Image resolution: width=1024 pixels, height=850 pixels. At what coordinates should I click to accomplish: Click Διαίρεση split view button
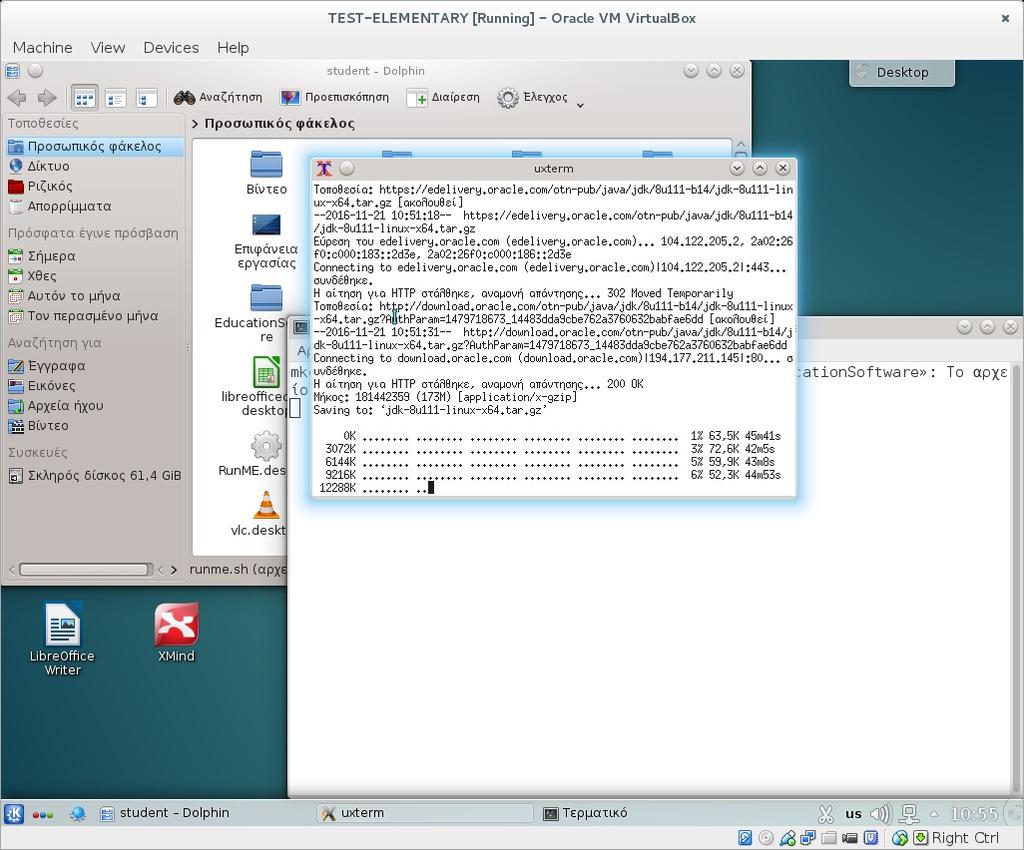(443, 97)
